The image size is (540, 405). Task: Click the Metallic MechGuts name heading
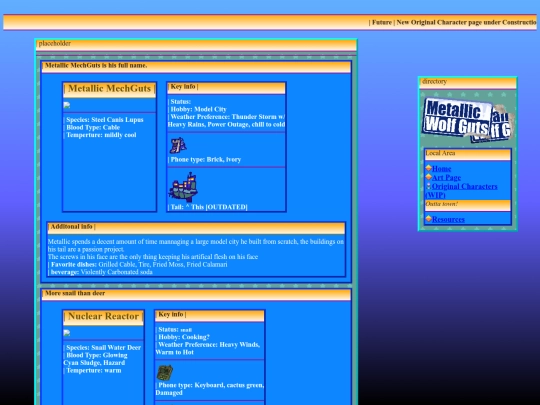(110, 89)
